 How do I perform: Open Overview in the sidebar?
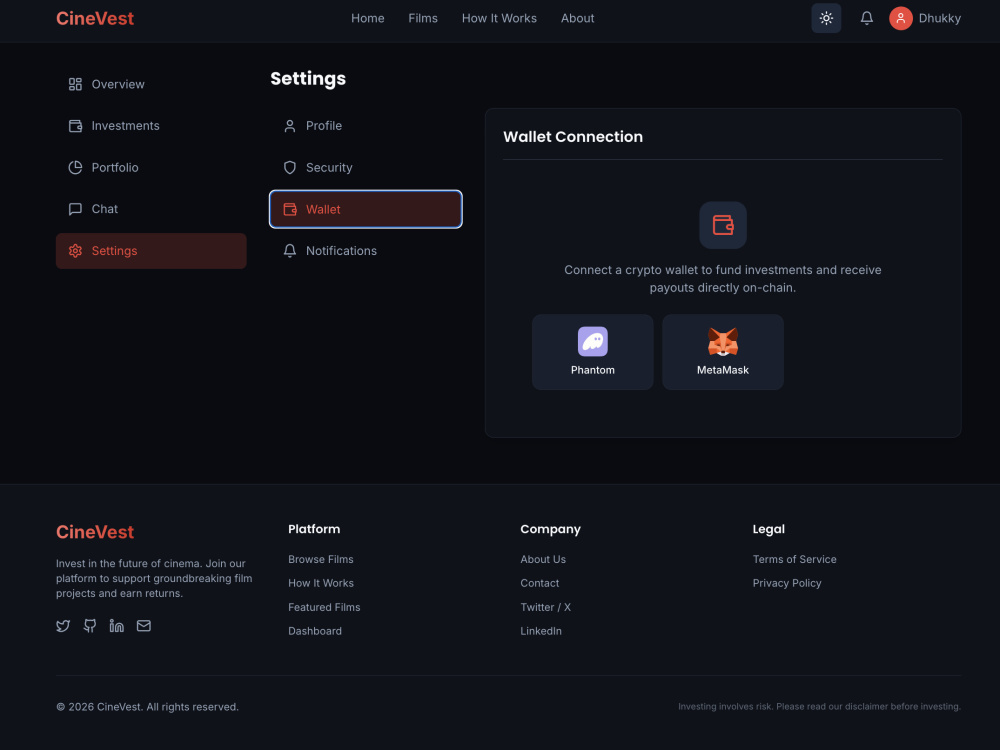151,84
